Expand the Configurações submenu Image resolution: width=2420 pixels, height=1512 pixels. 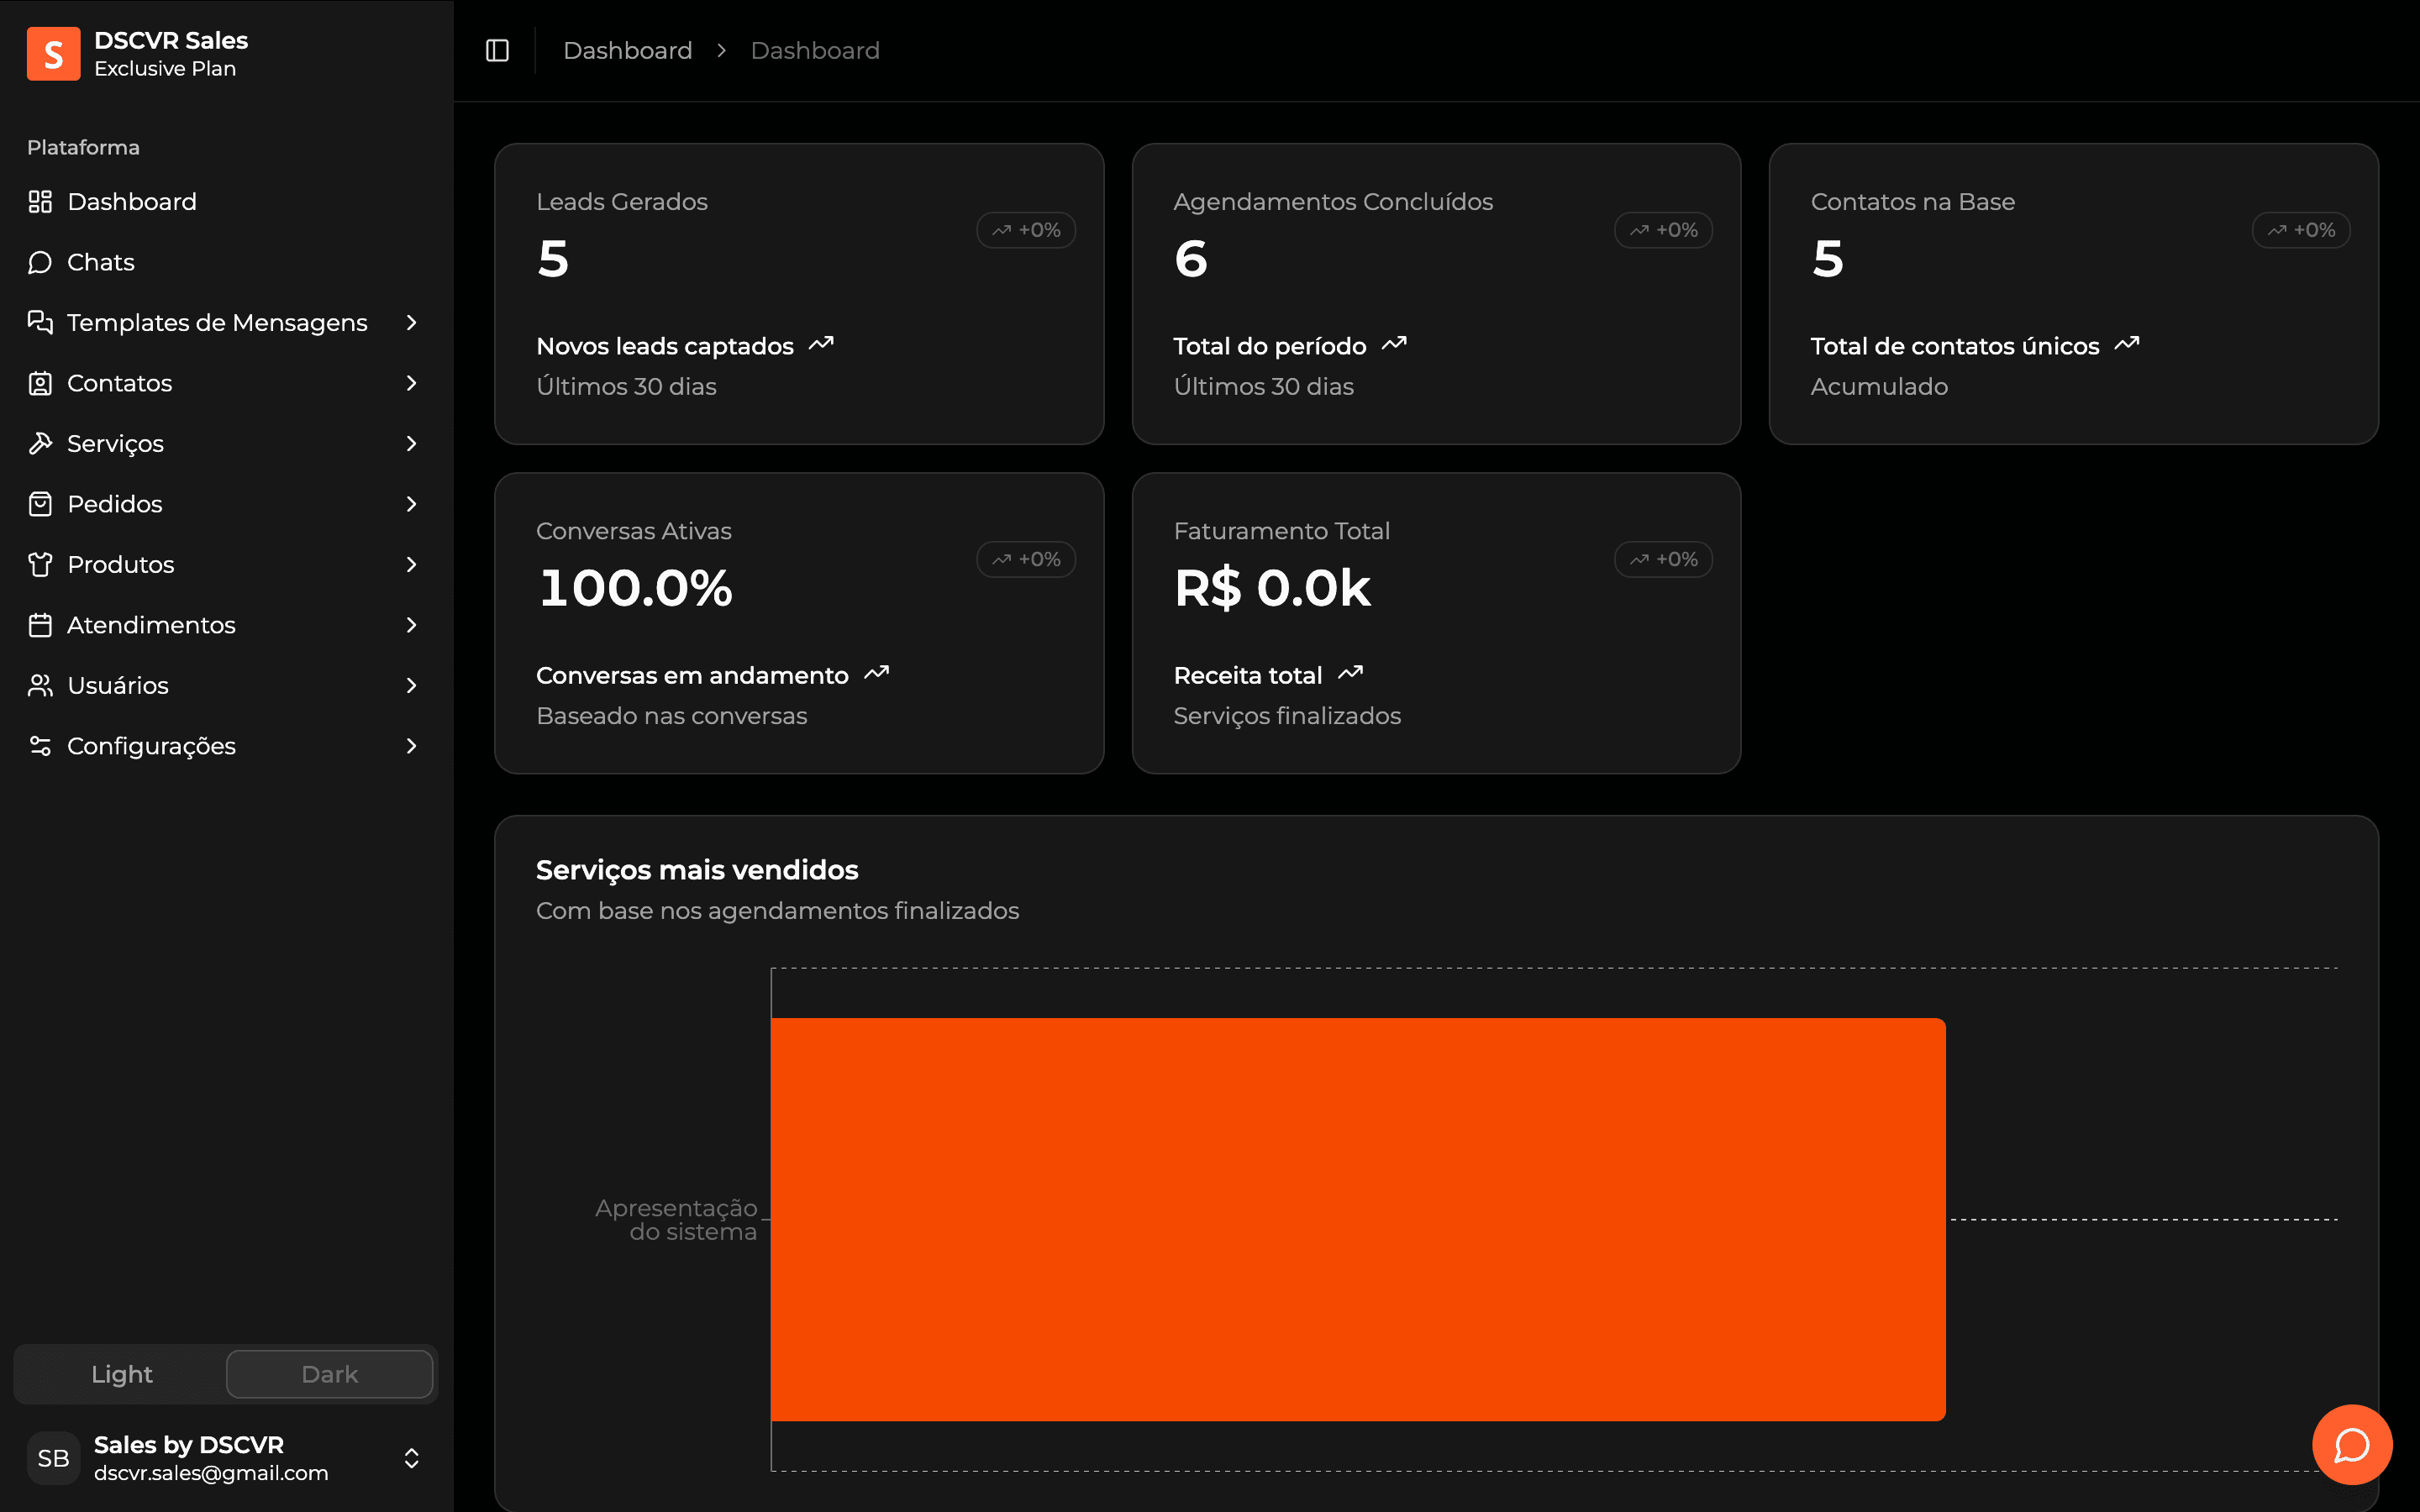(x=412, y=745)
